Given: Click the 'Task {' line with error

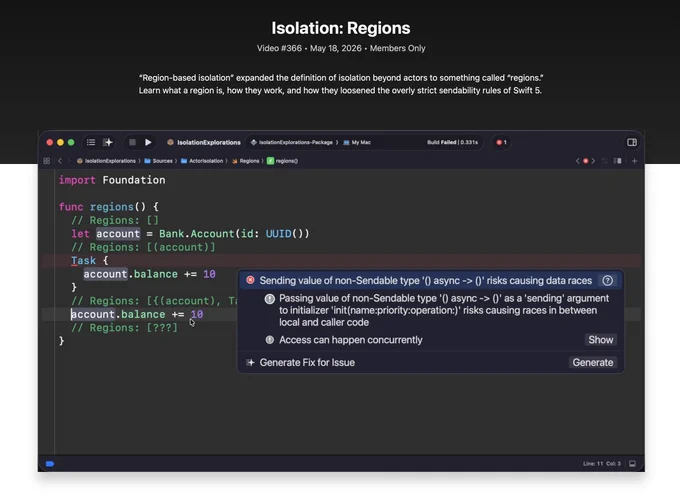Looking at the screenshot, I should click(89, 261).
